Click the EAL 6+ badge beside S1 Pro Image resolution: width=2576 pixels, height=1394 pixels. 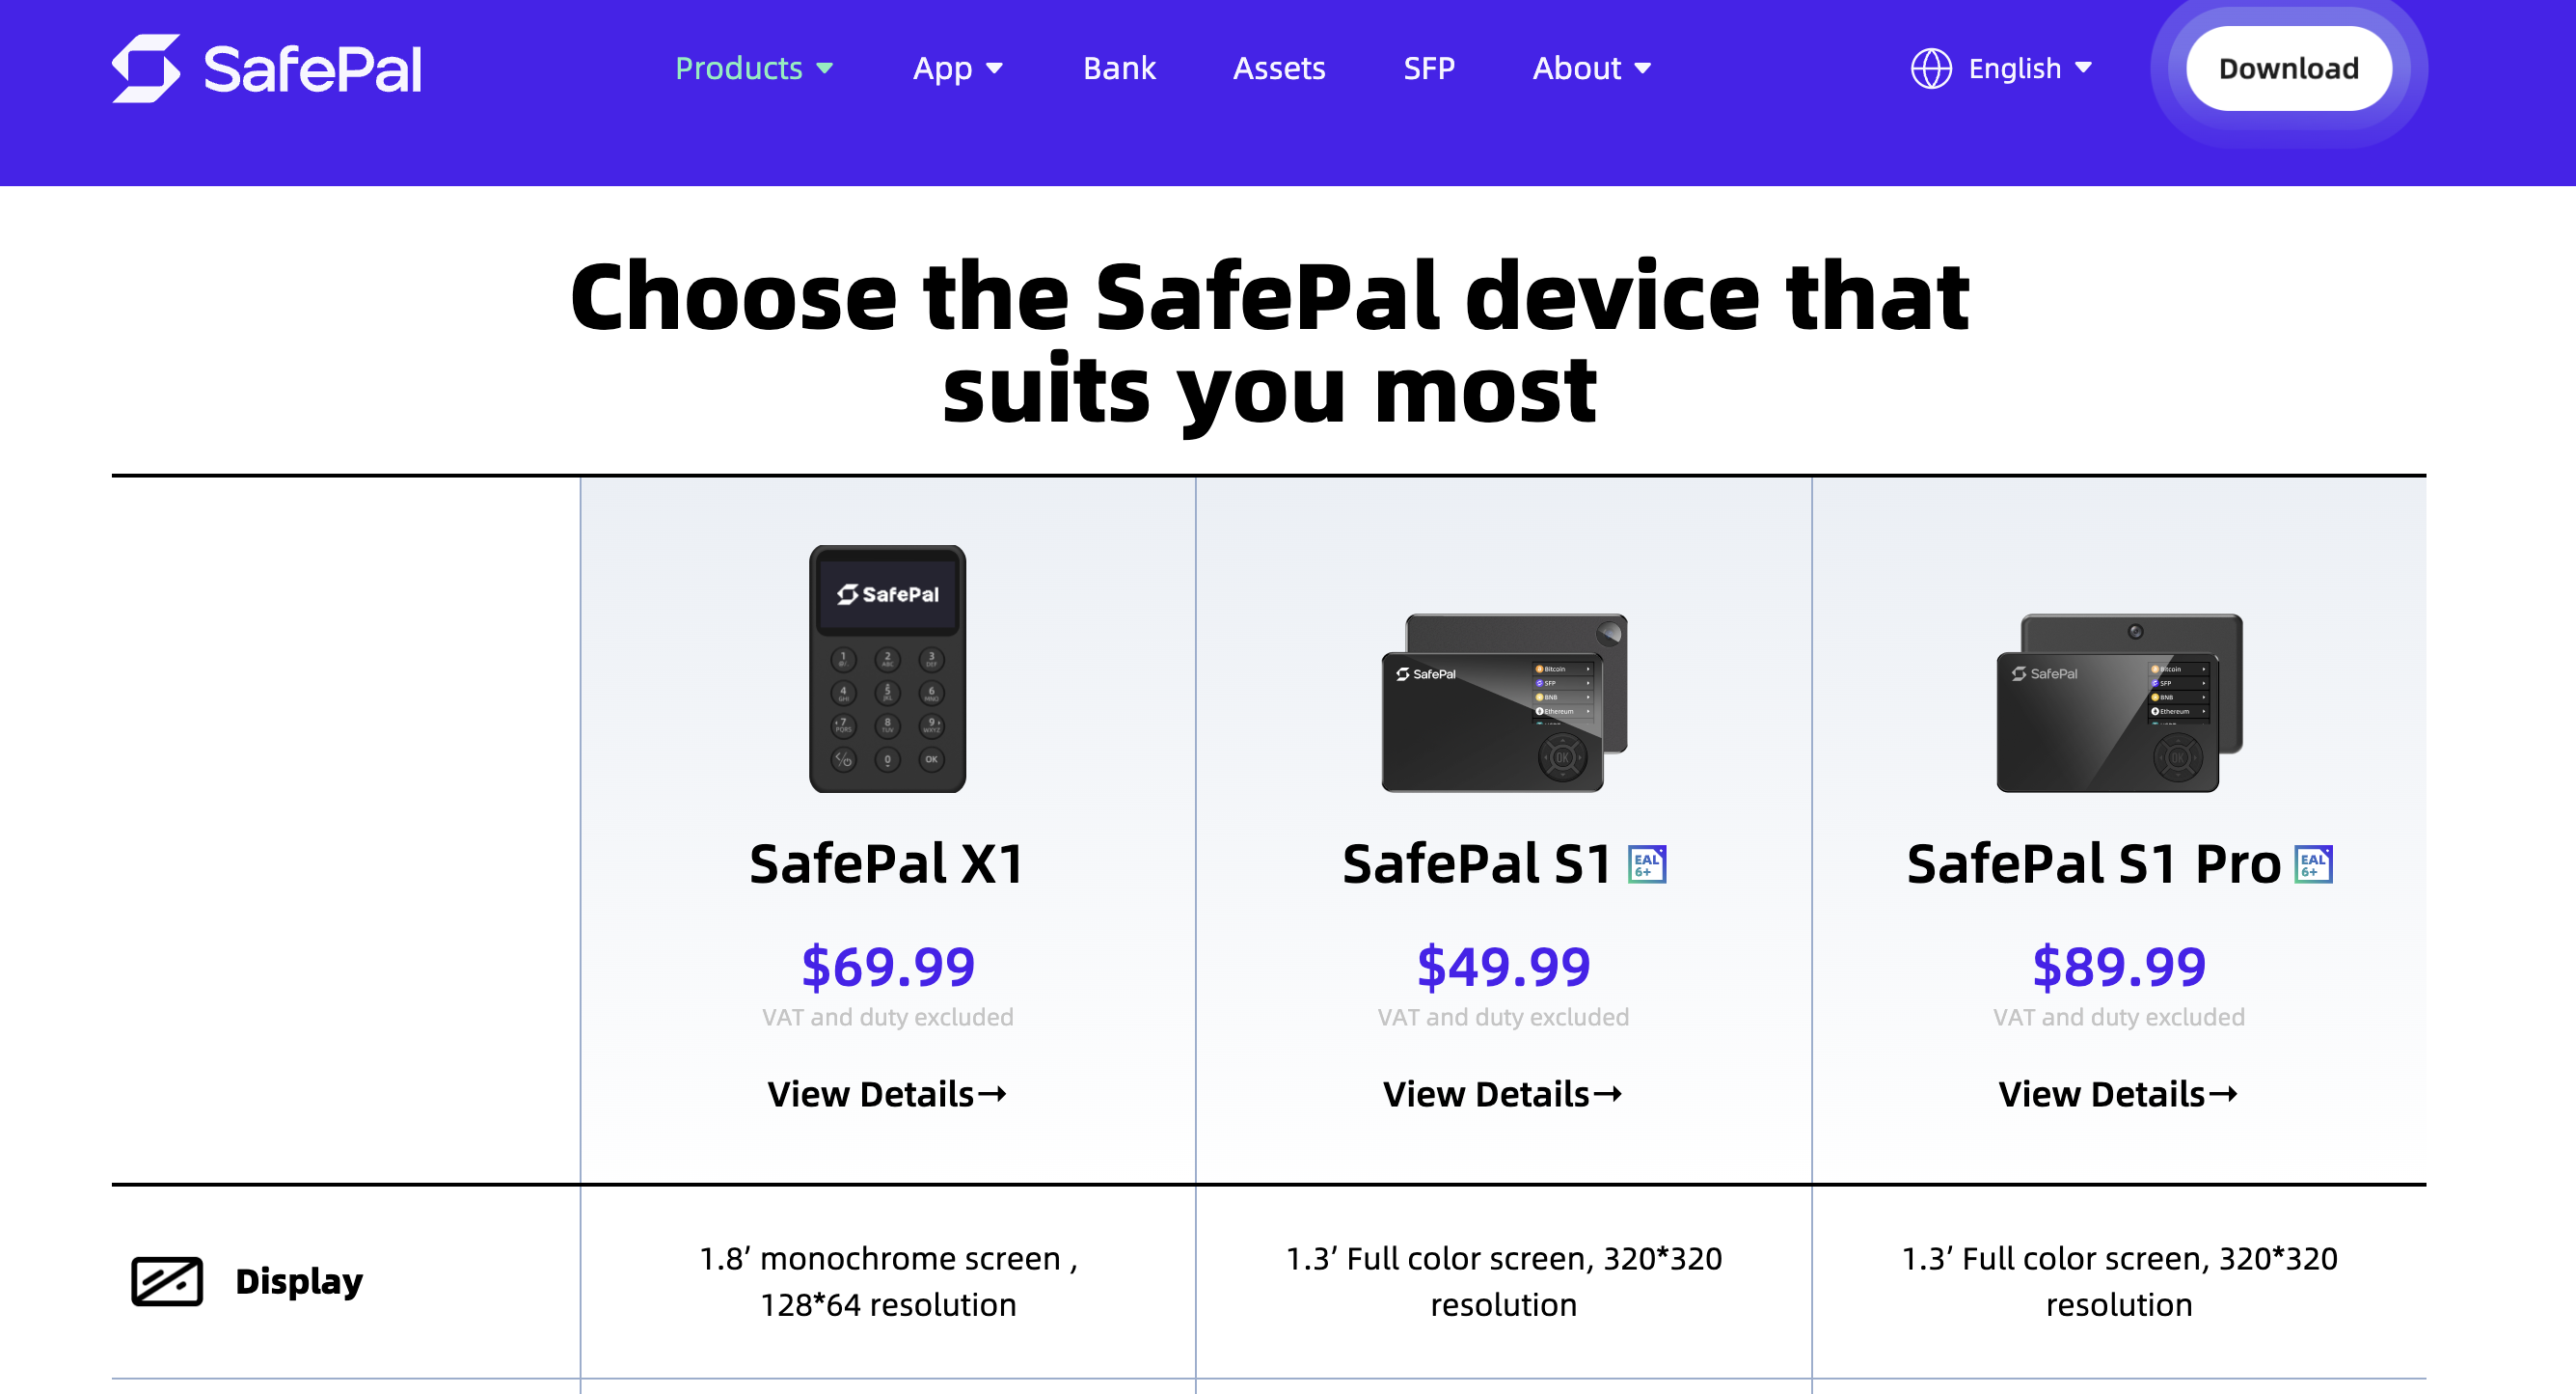[x=2313, y=864]
